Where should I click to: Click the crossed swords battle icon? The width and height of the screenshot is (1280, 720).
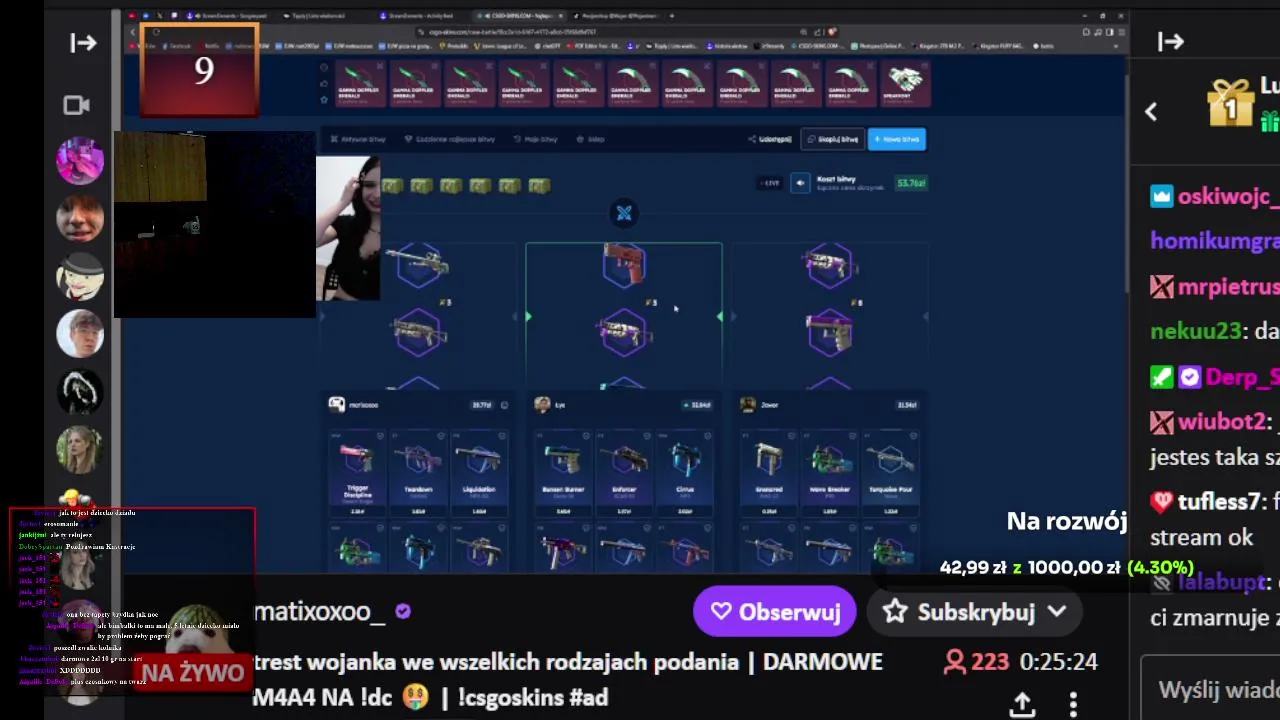click(624, 213)
